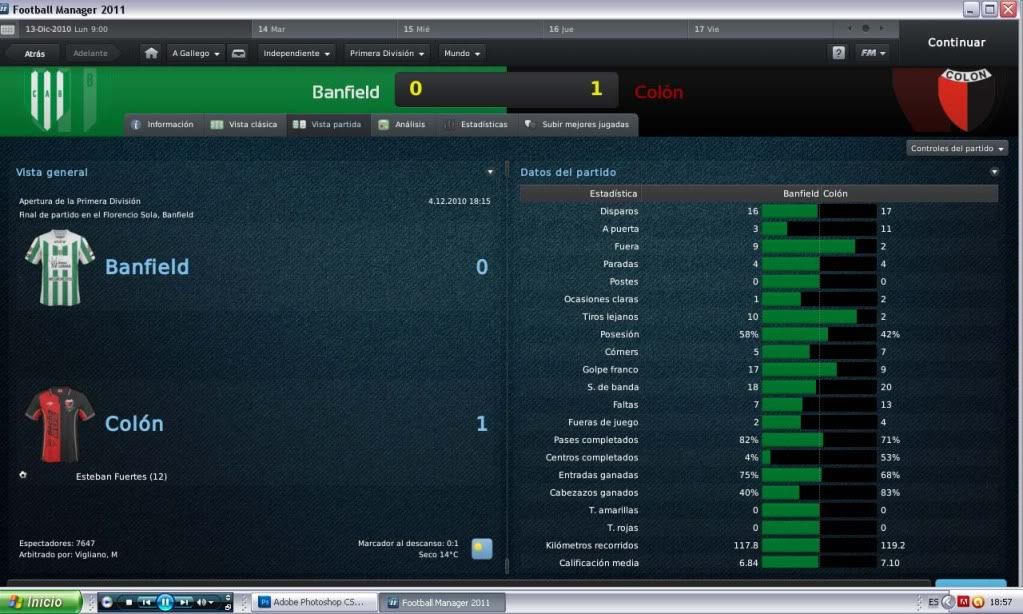Click the system clock showing 18:57

click(x=1001, y=602)
